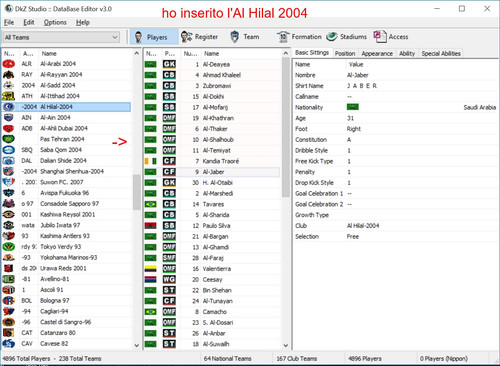Click the Foot value Right
500x366 pixels.
click(354, 129)
